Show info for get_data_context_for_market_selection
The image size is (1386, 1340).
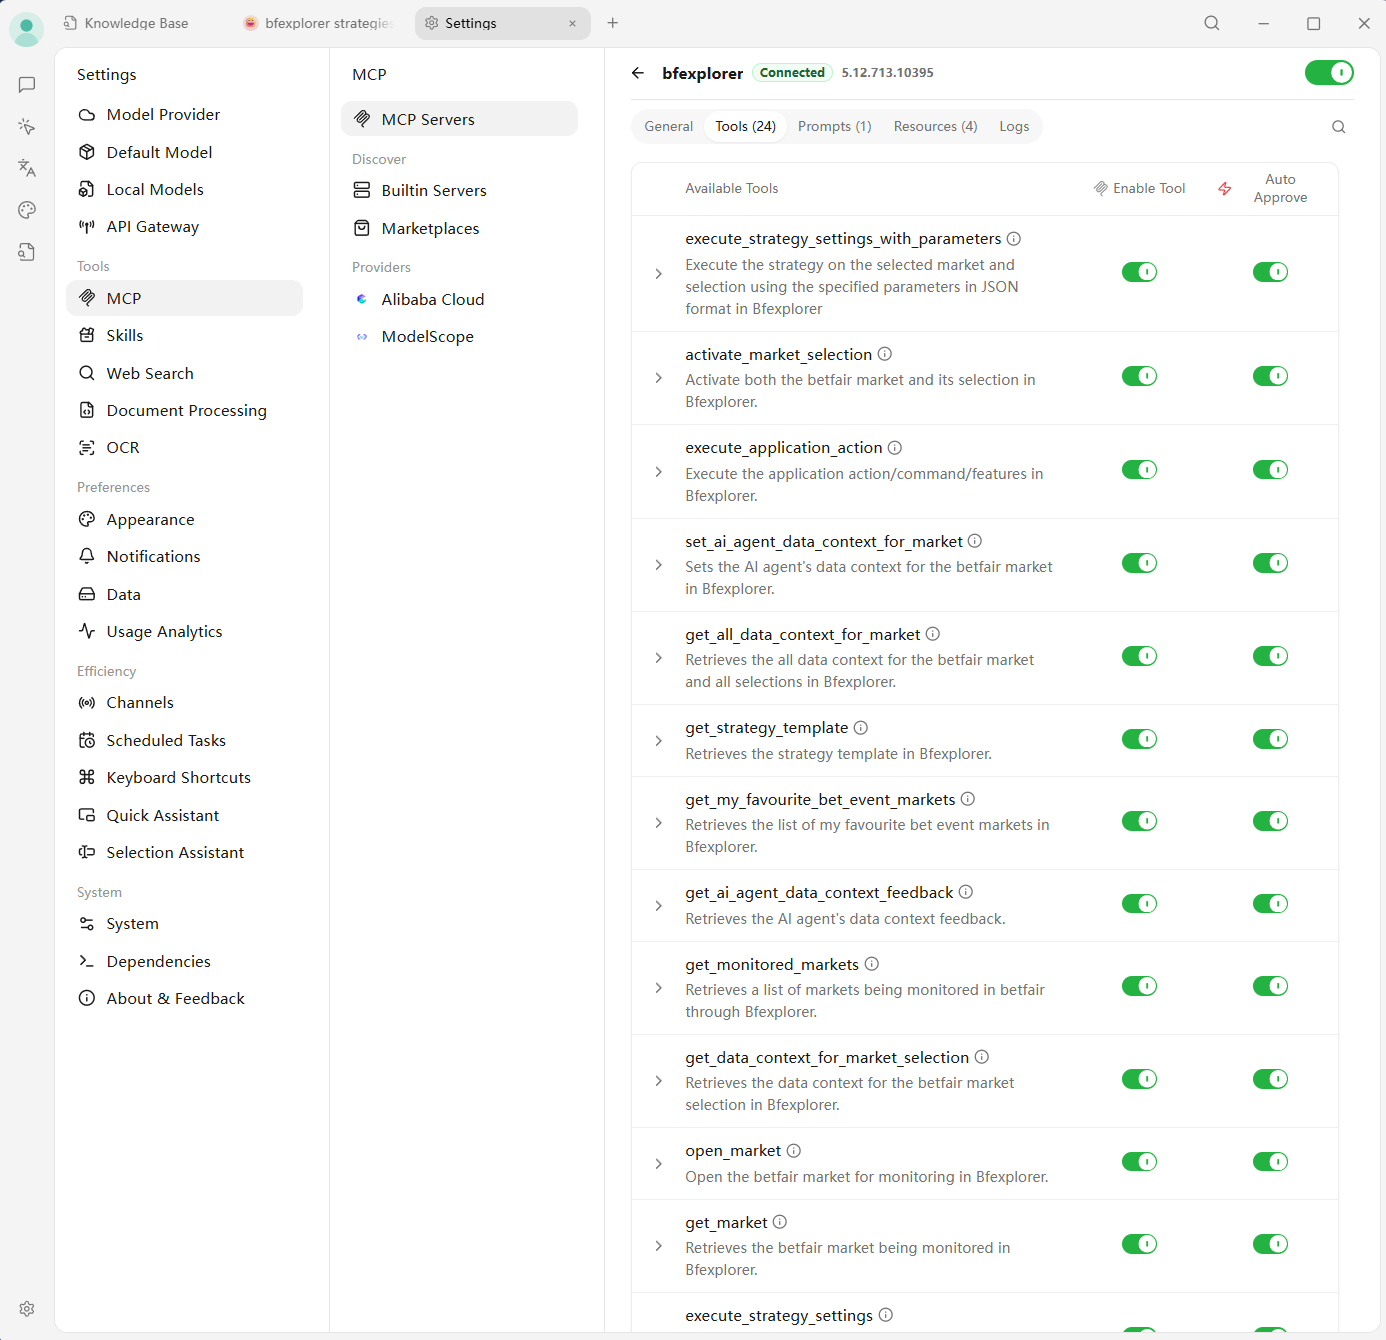click(982, 1057)
